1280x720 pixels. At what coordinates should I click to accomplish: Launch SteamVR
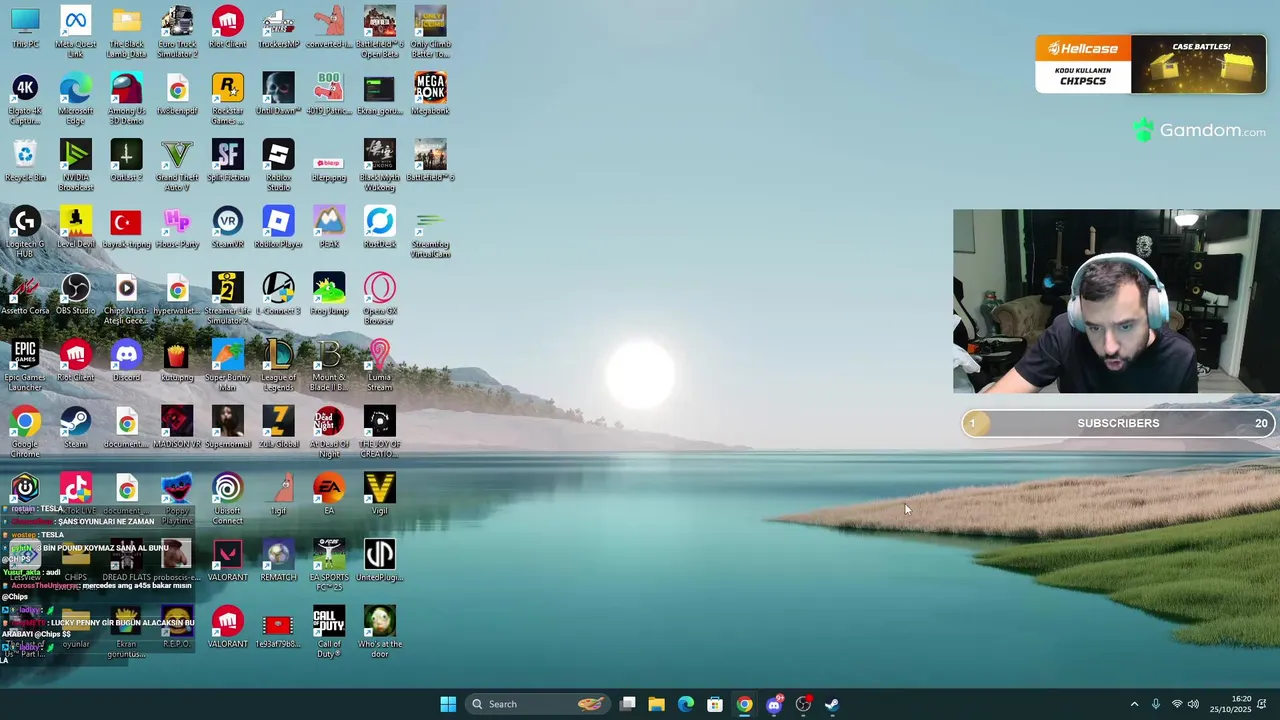(x=227, y=228)
